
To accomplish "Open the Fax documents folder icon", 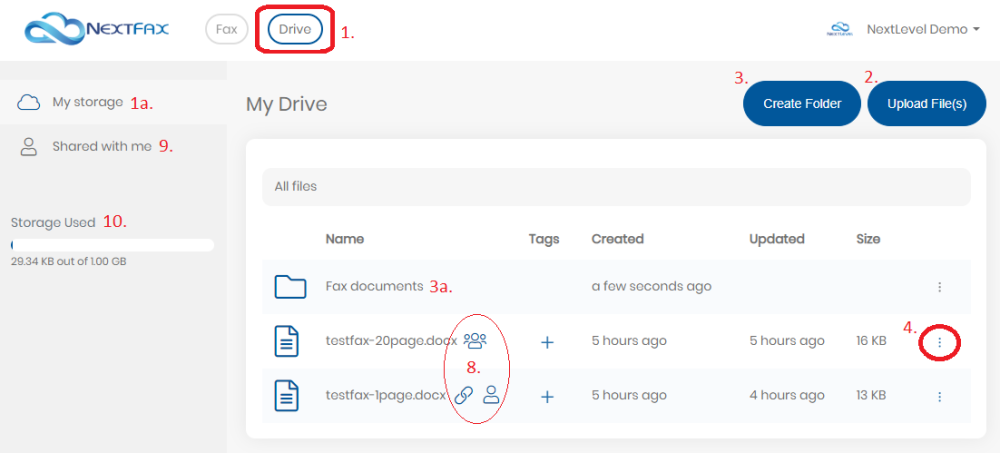I will (291, 287).
